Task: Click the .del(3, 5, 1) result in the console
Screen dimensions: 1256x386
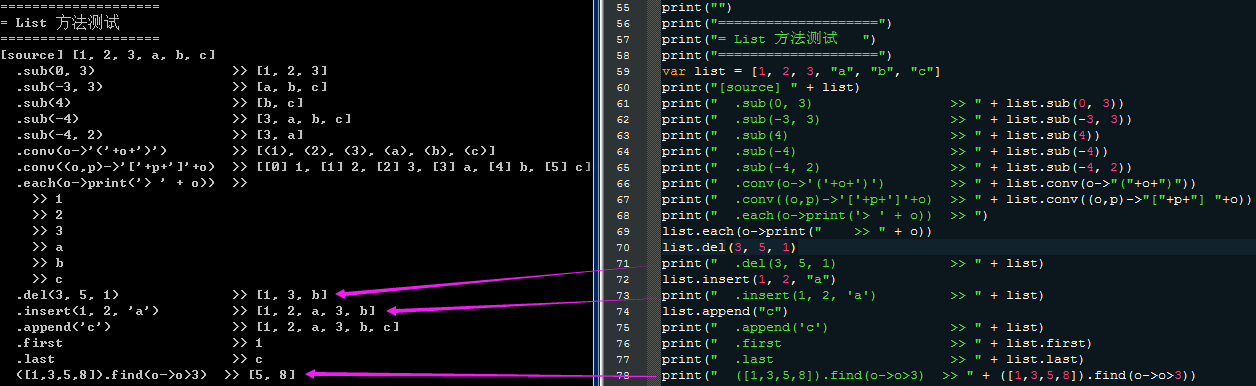Action: click(x=172, y=294)
